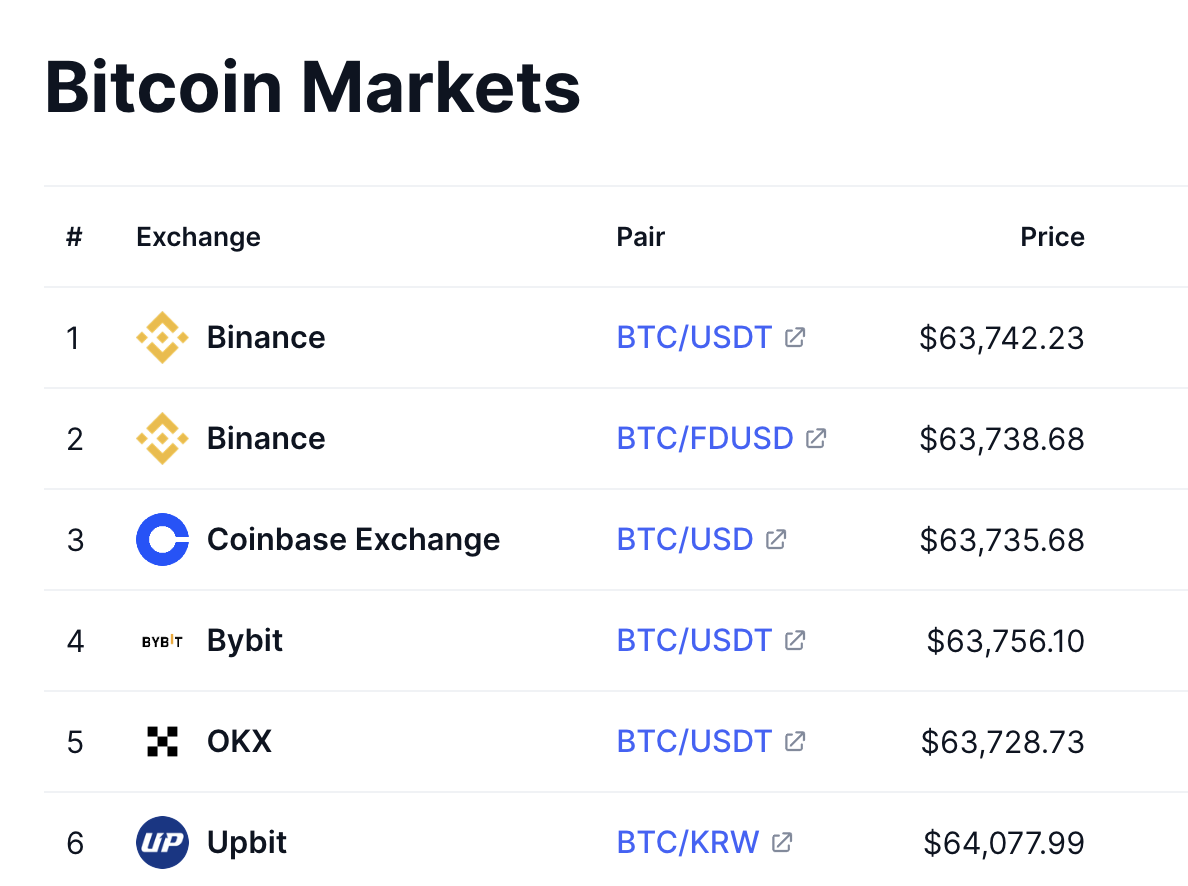The width and height of the screenshot is (1188, 886).
Task: Open the BTC/FDUSD pair link
Action: (704, 439)
